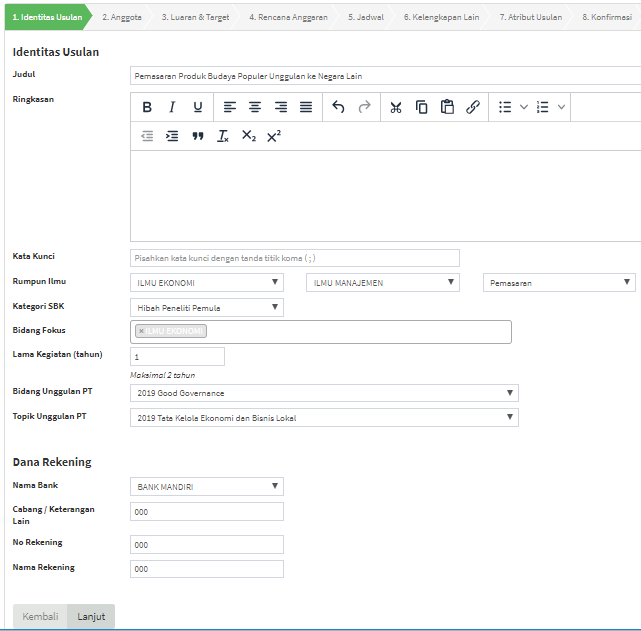This screenshot has width=641, height=631.
Task: Open Bidang Unggulan PT dropdown
Action: pyautogui.click(x=324, y=393)
